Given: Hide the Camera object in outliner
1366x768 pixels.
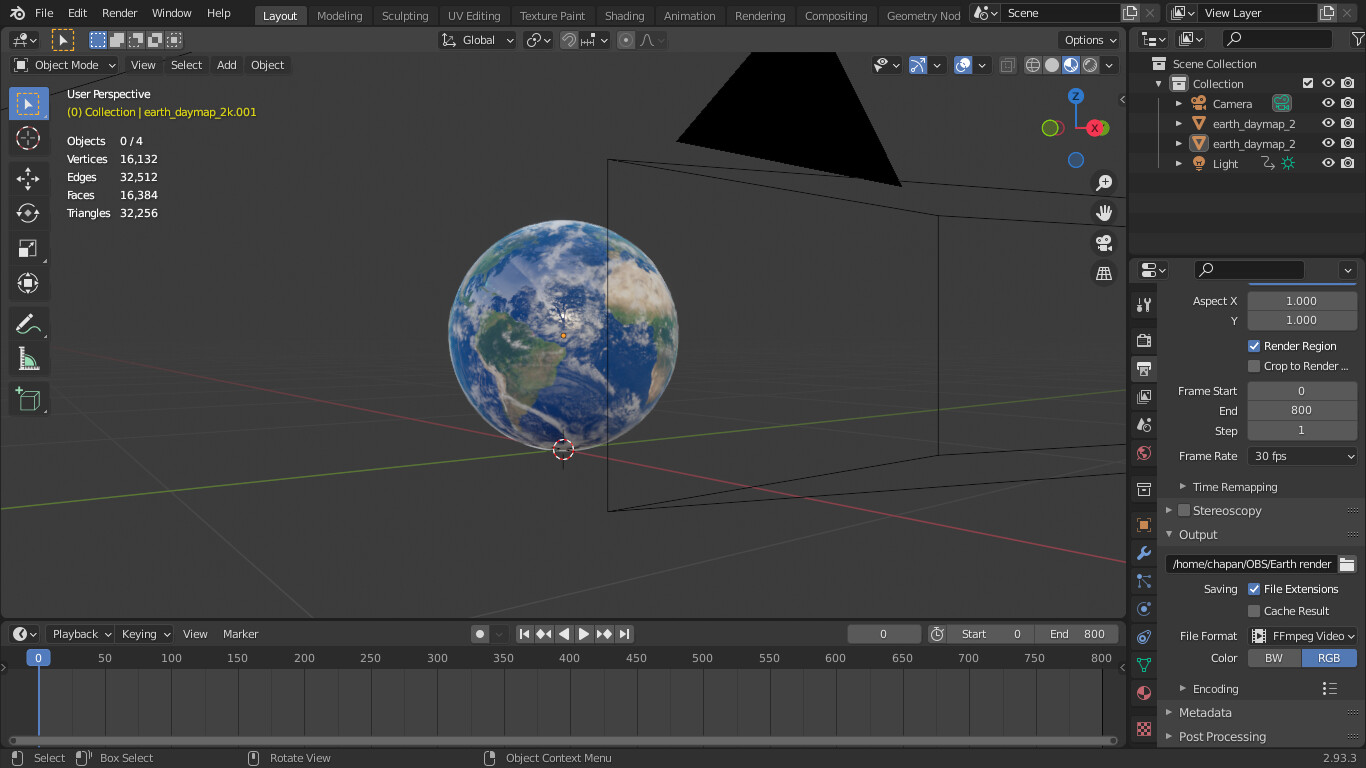Looking at the screenshot, I should coord(1328,104).
